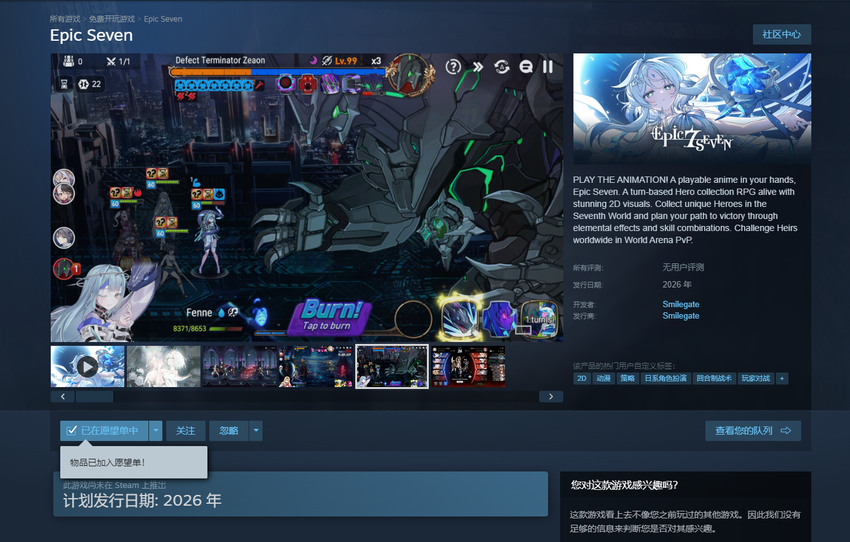The height and width of the screenshot is (542, 850).
Task: Click the 忽略 ignore button
Action: (229, 430)
